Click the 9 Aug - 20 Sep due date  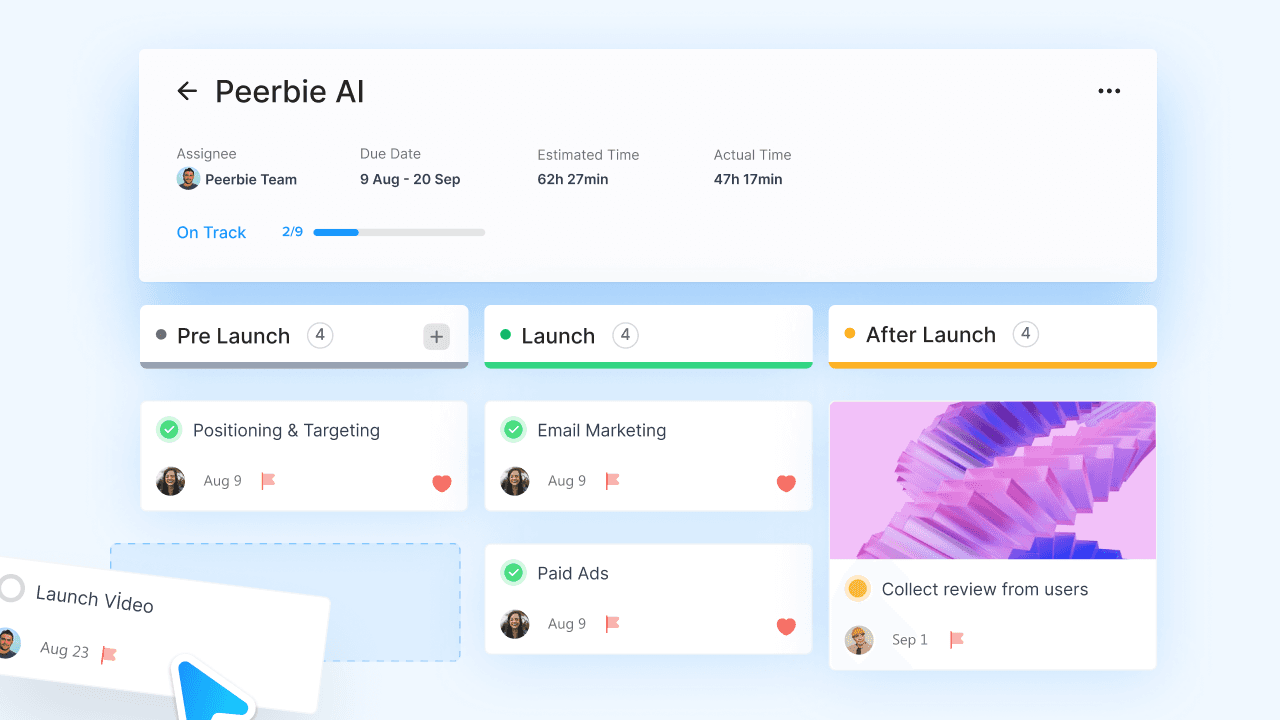[x=410, y=180]
